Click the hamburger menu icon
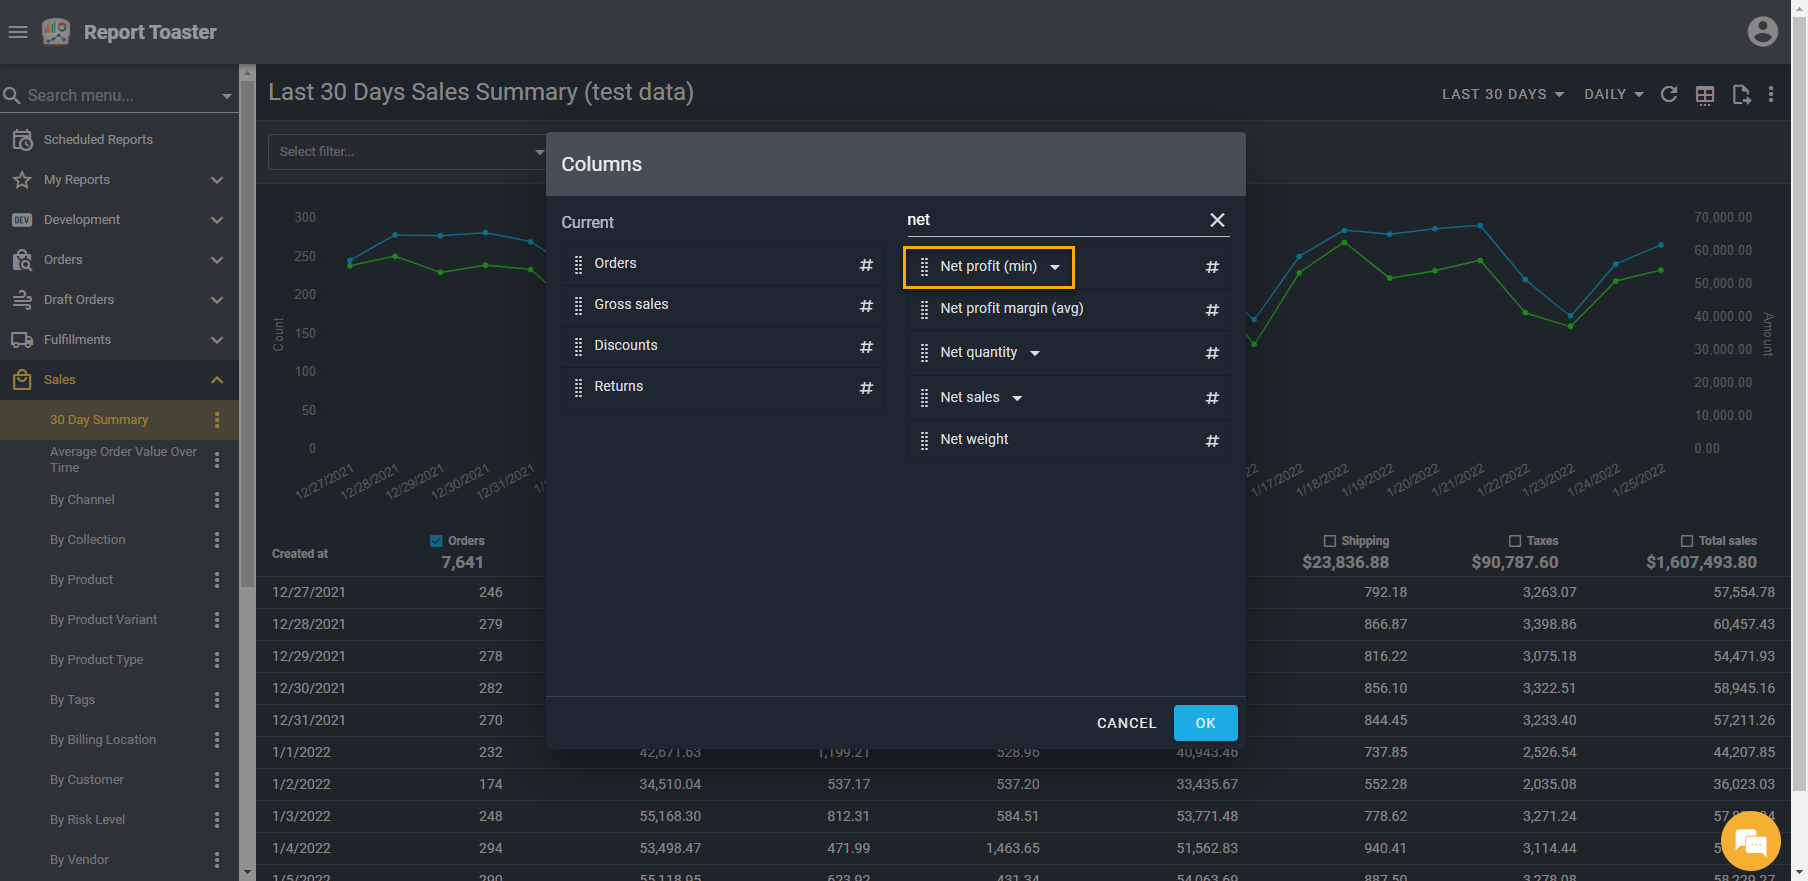This screenshot has height=881, width=1808. pos(18,32)
